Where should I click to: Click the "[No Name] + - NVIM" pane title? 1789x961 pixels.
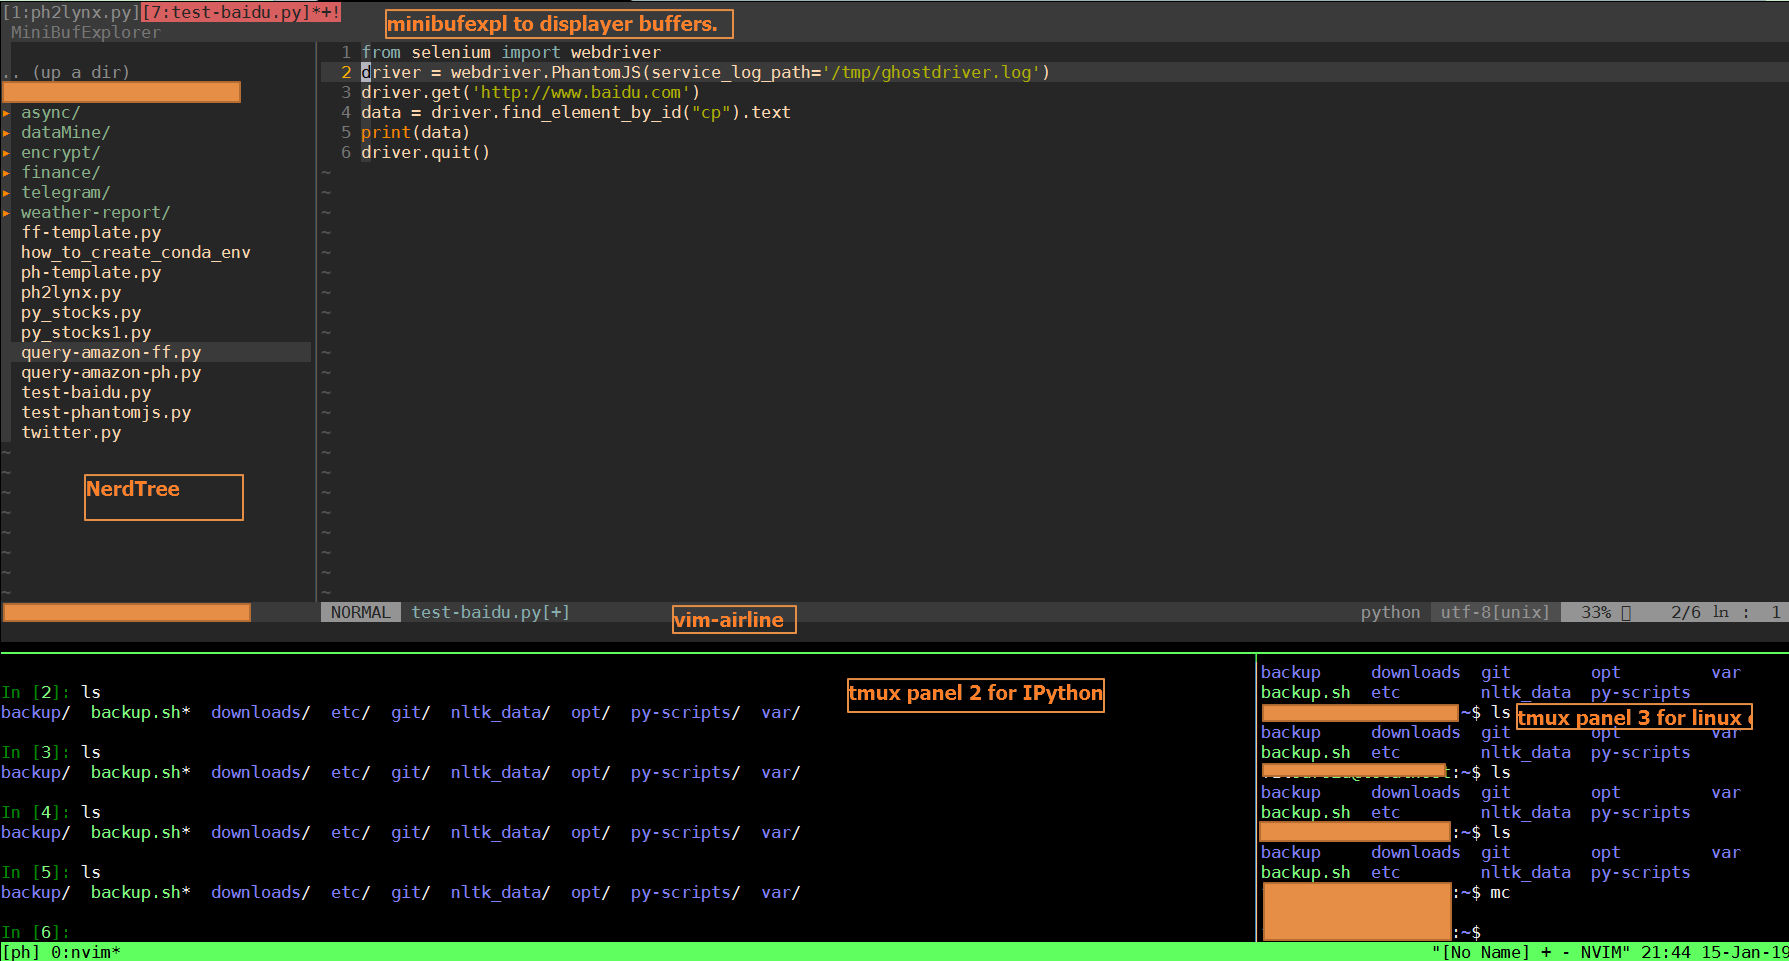[x=1530, y=952]
